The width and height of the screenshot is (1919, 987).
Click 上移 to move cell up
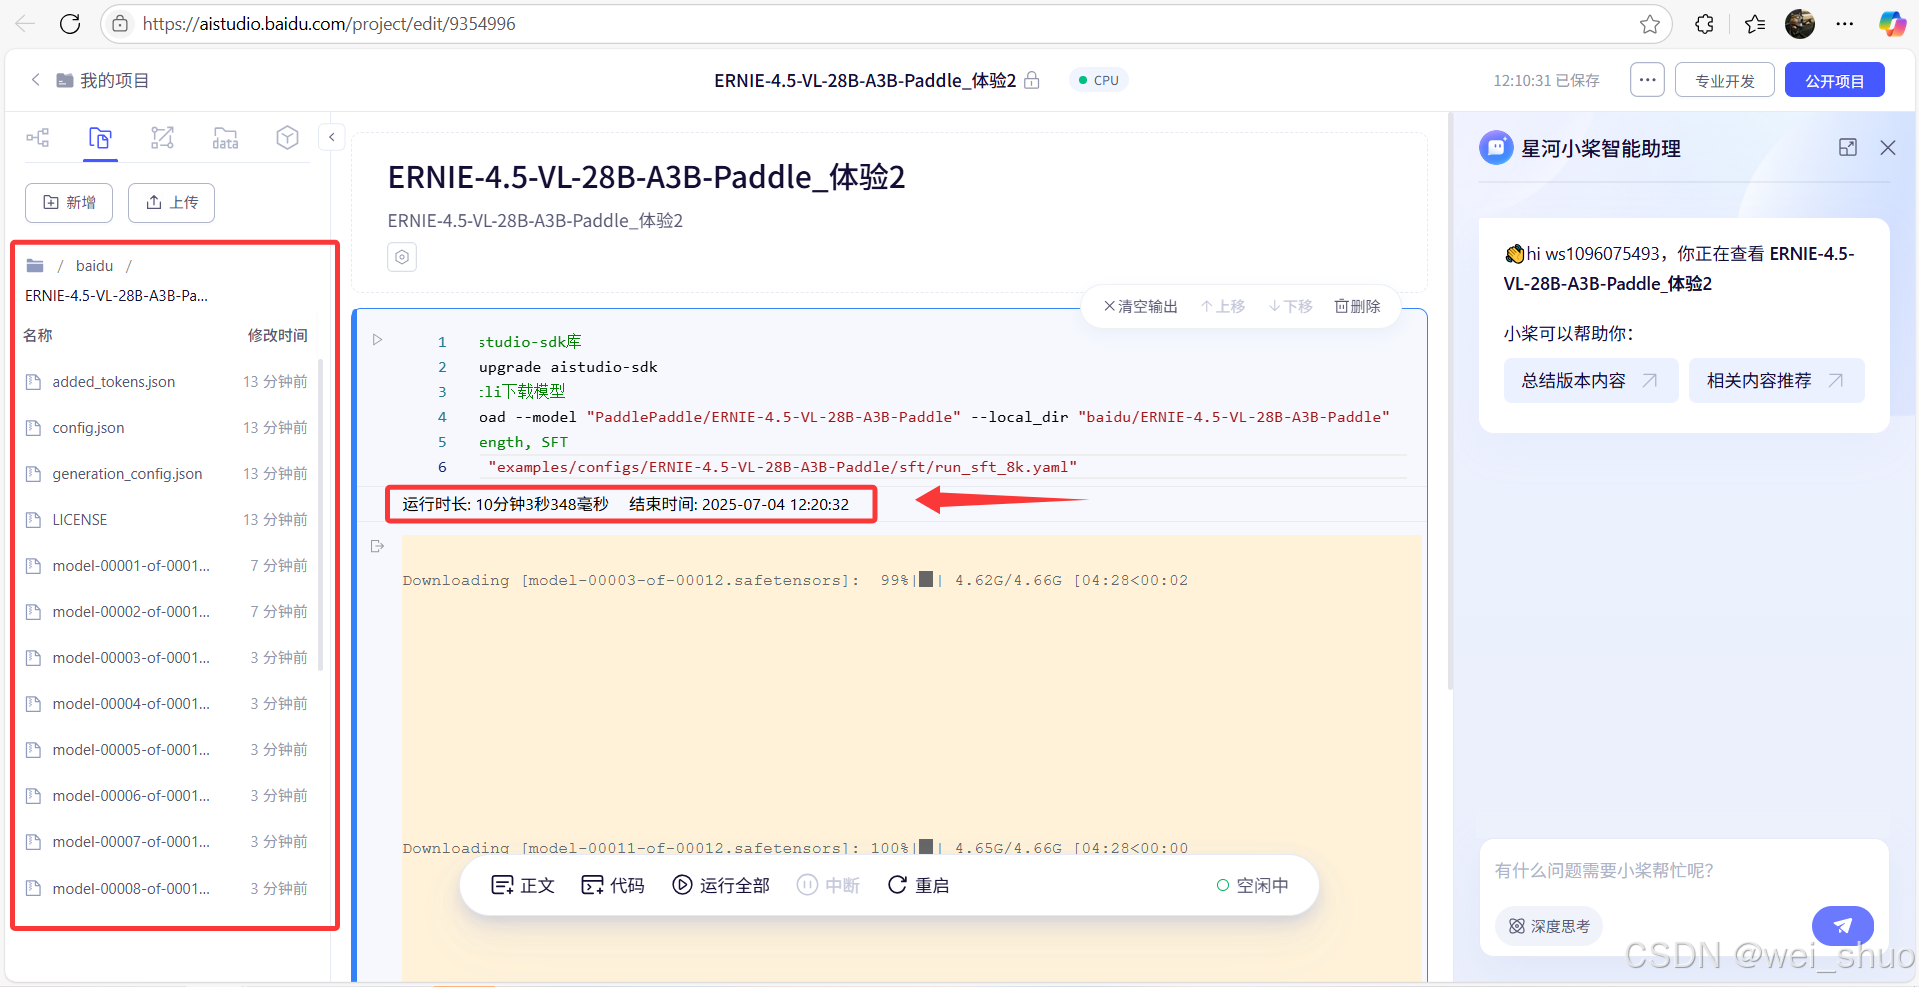click(1223, 306)
